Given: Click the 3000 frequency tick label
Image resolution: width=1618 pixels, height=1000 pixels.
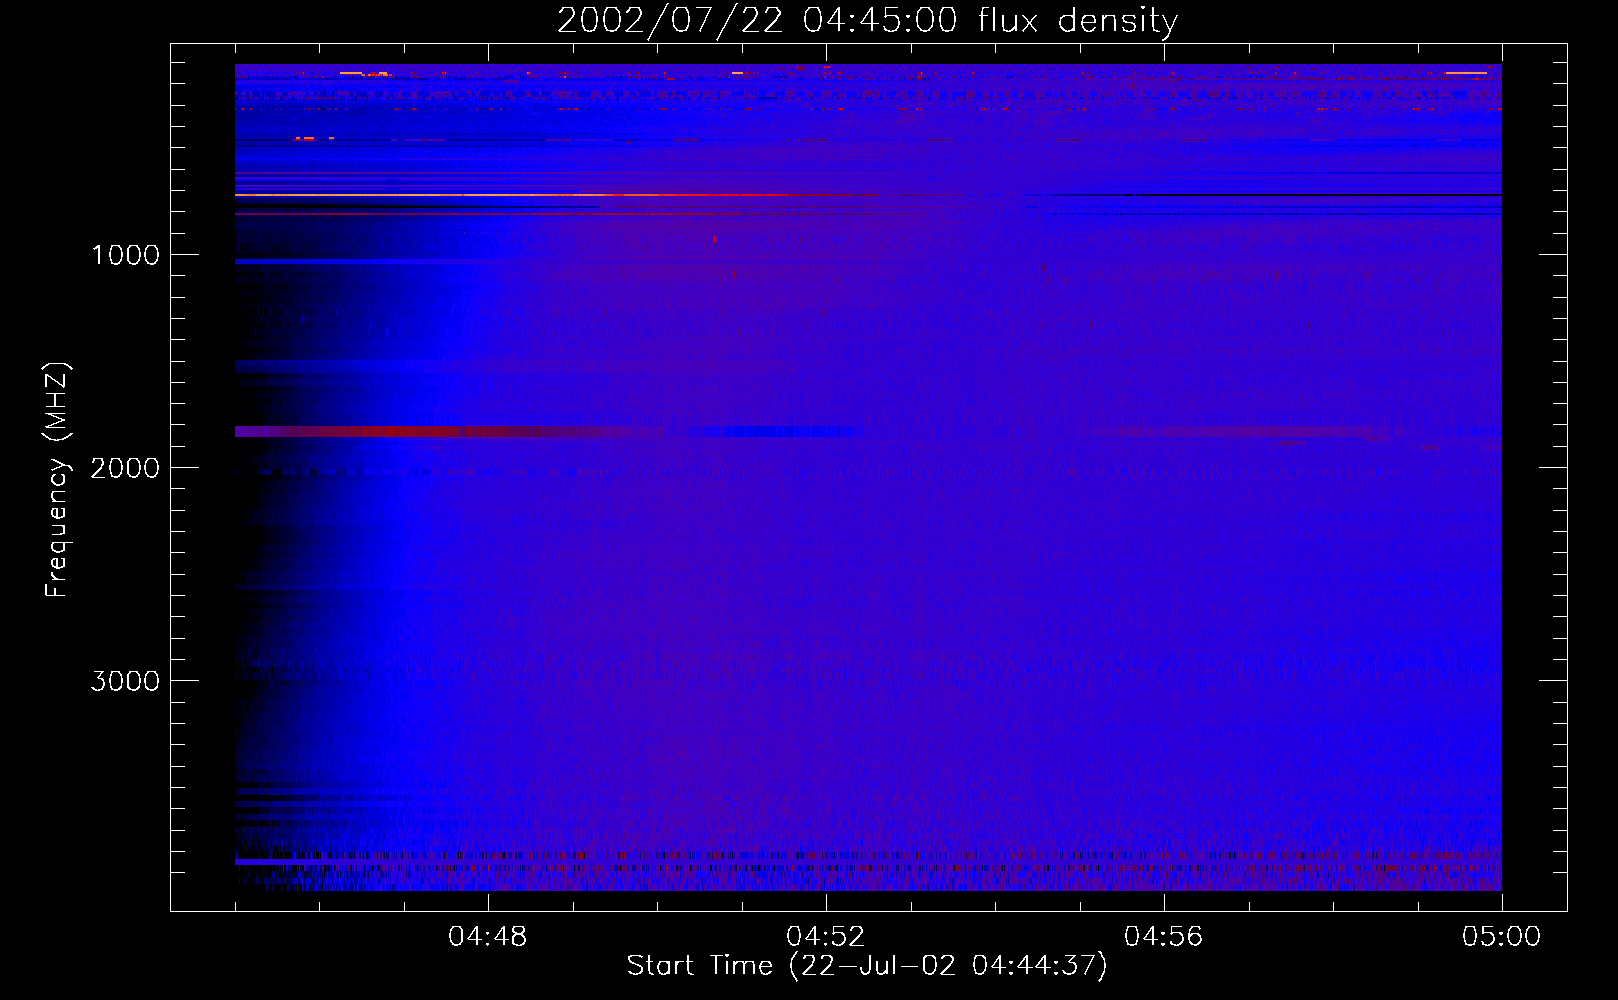Looking at the screenshot, I should click(x=126, y=681).
